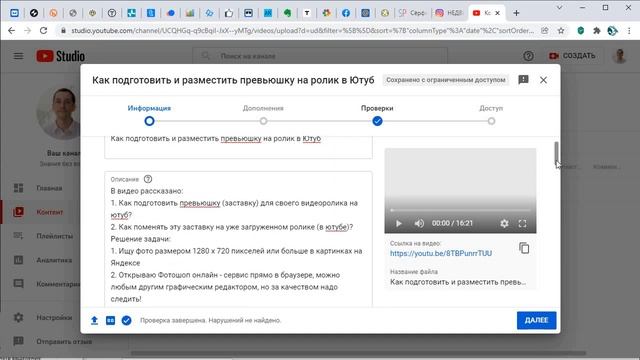The image size is (640, 360).
Task: Switch to the Facebook browser tab
Action: pyautogui.click(x=346, y=13)
